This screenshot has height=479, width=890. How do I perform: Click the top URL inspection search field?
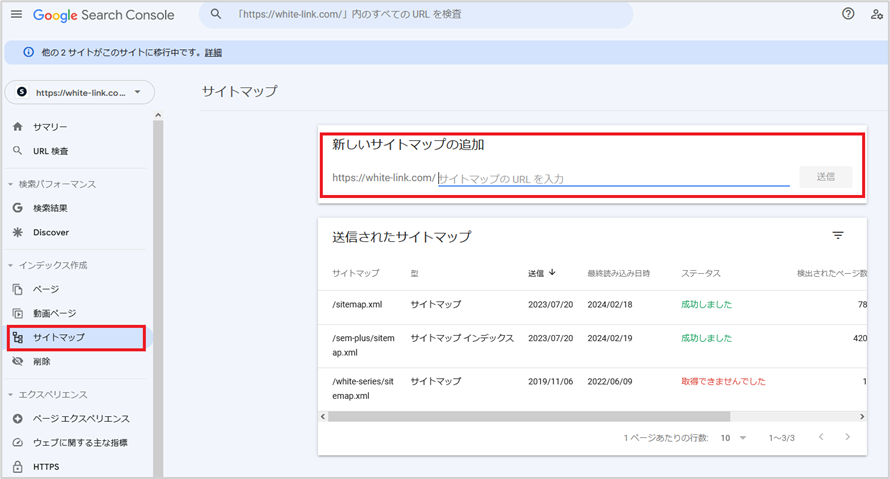(x=415, y=14)
